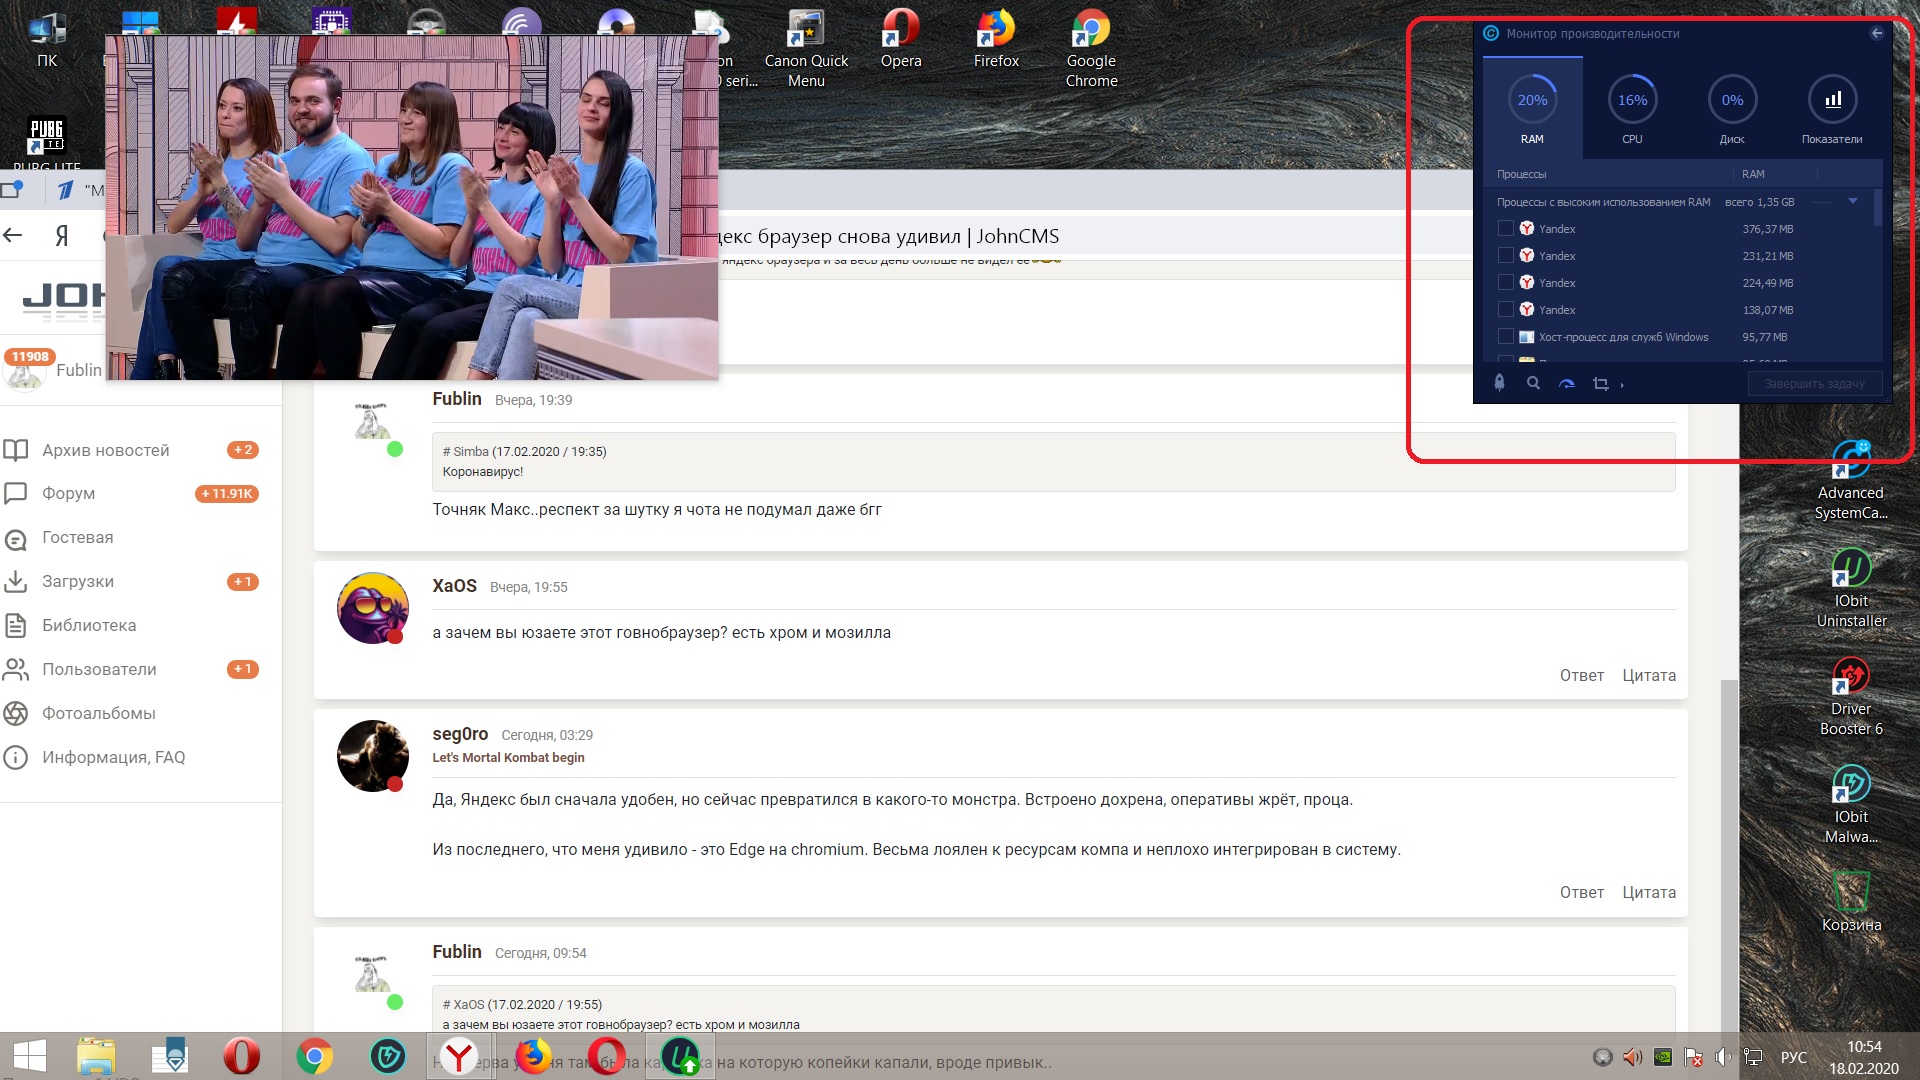Click Ответ under XaOS's comment
The width and height of the screenshot is (1920, 1080).
[x=1581, y=676]
